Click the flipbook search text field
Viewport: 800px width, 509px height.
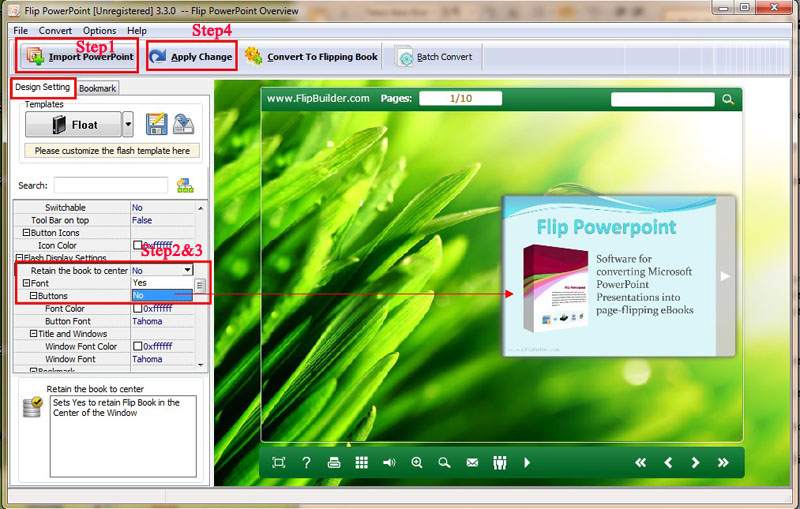(x=662, y=99)
